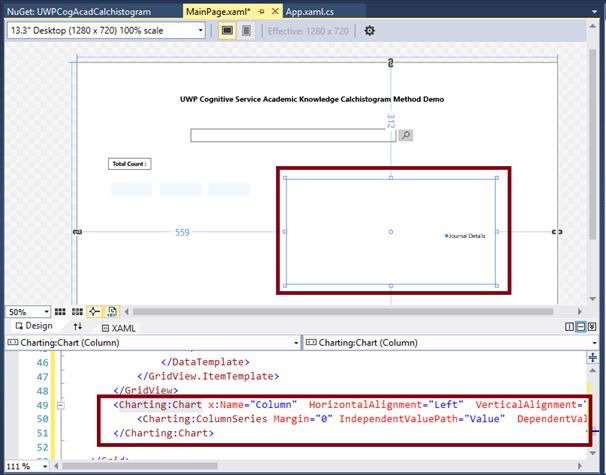606x475 pixels.
Task: Switch designer to portrait orientation
Action: (x=246, y=31)
